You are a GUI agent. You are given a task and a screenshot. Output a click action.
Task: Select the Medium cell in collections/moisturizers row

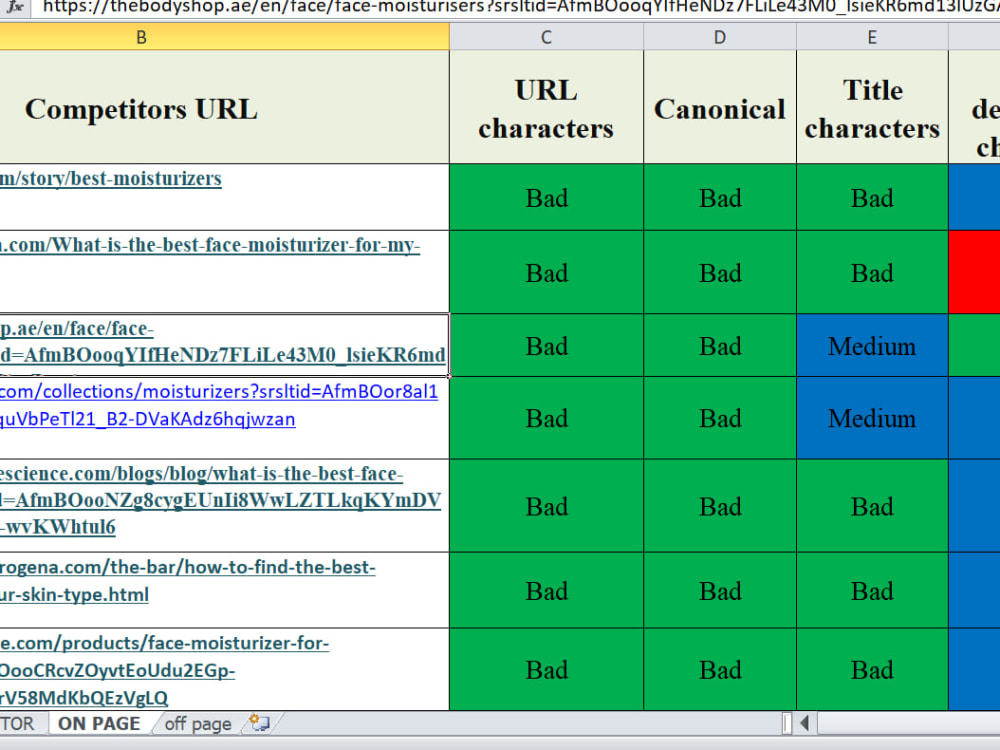pos(872,418)
